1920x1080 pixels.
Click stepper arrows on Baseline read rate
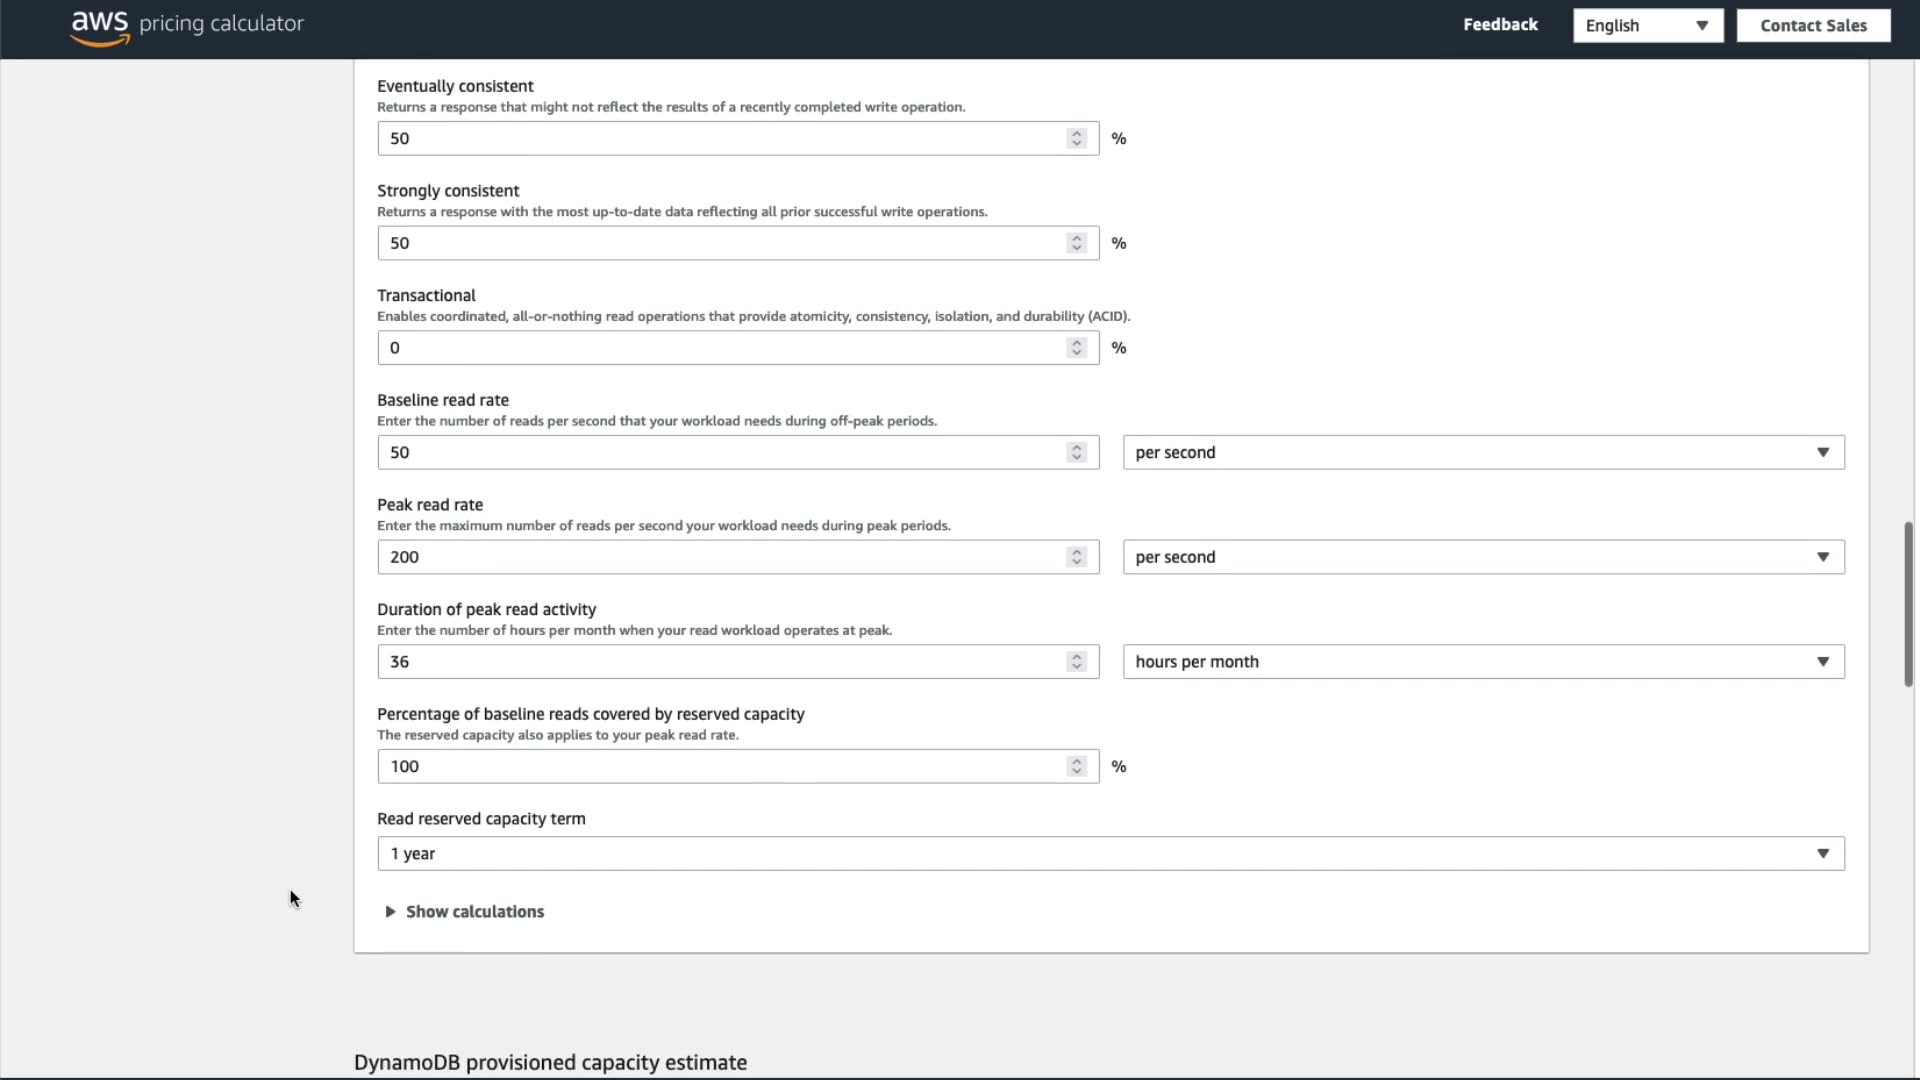(x=1076, y=453)
